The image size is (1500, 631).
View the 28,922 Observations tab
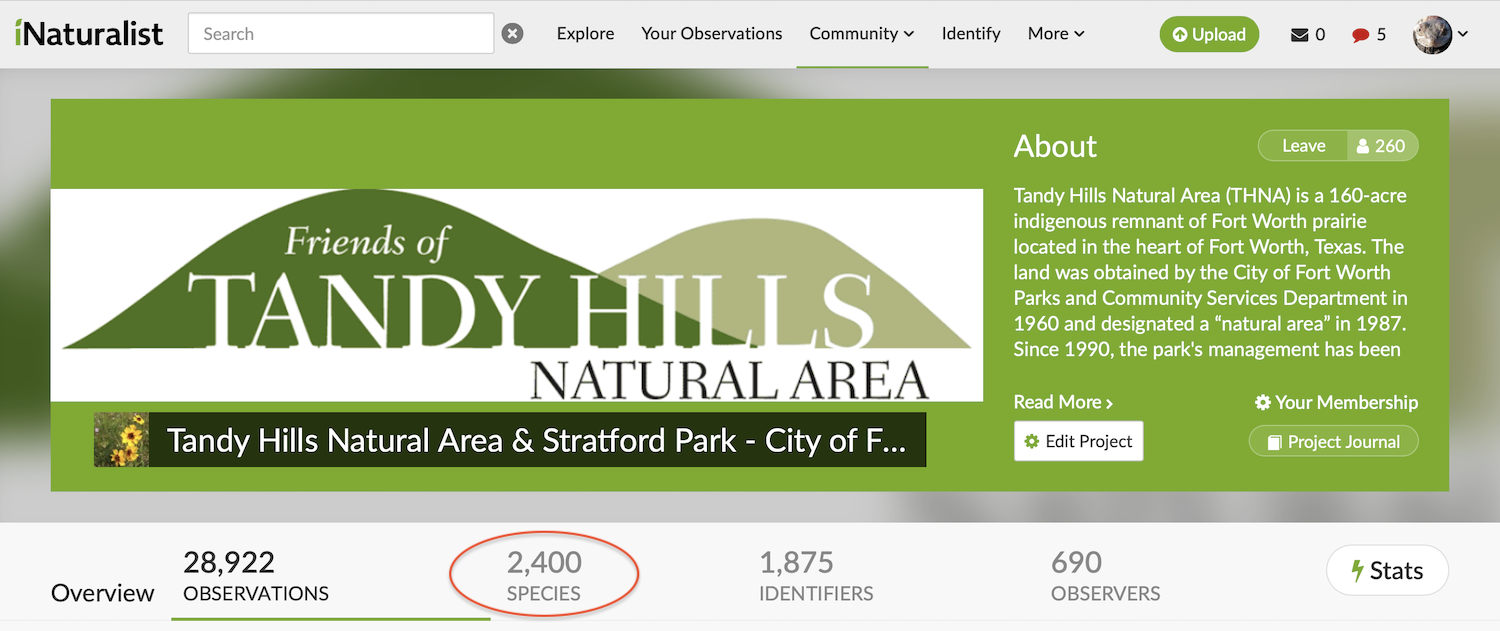pos(256,576)
